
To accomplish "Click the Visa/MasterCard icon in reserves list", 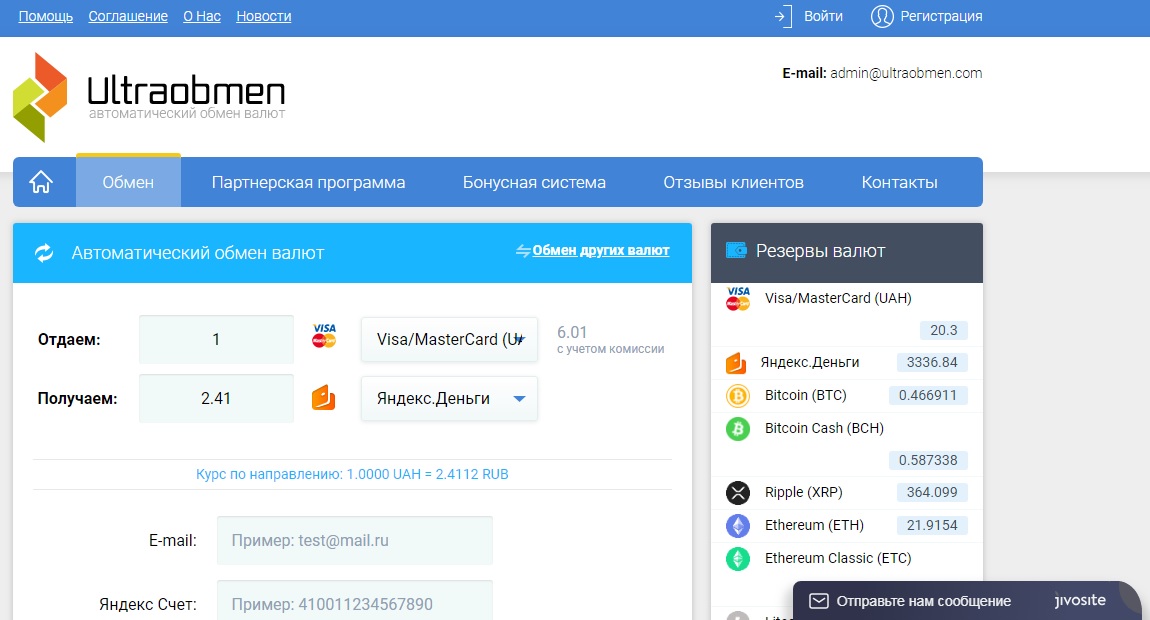I will click(x=738, y=299).
